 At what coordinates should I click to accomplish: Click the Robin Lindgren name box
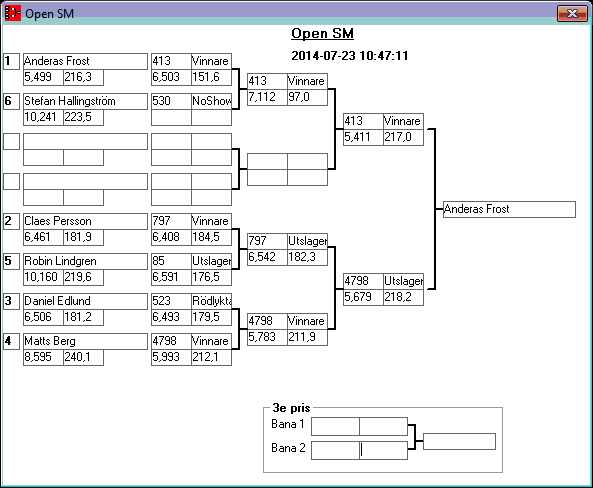(85, 261)
